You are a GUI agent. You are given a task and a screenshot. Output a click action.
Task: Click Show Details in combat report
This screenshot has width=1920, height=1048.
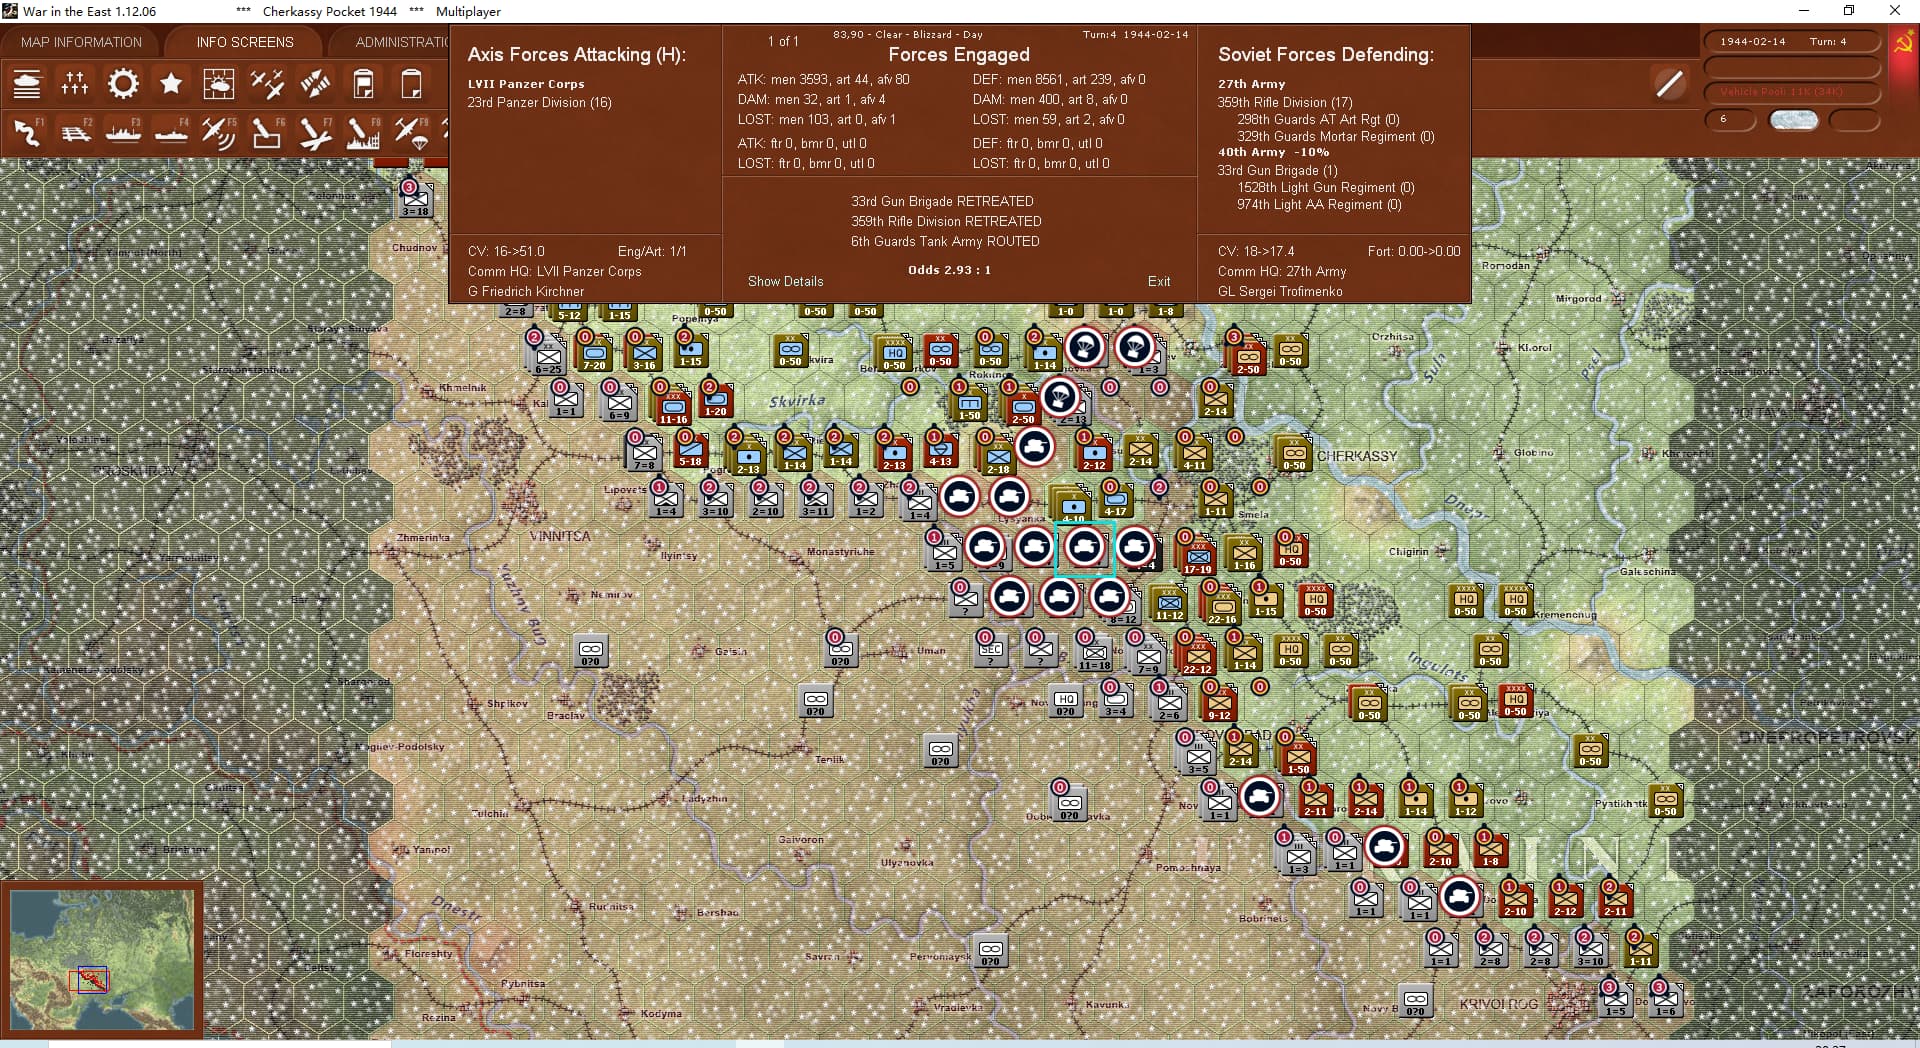[786, 281]
